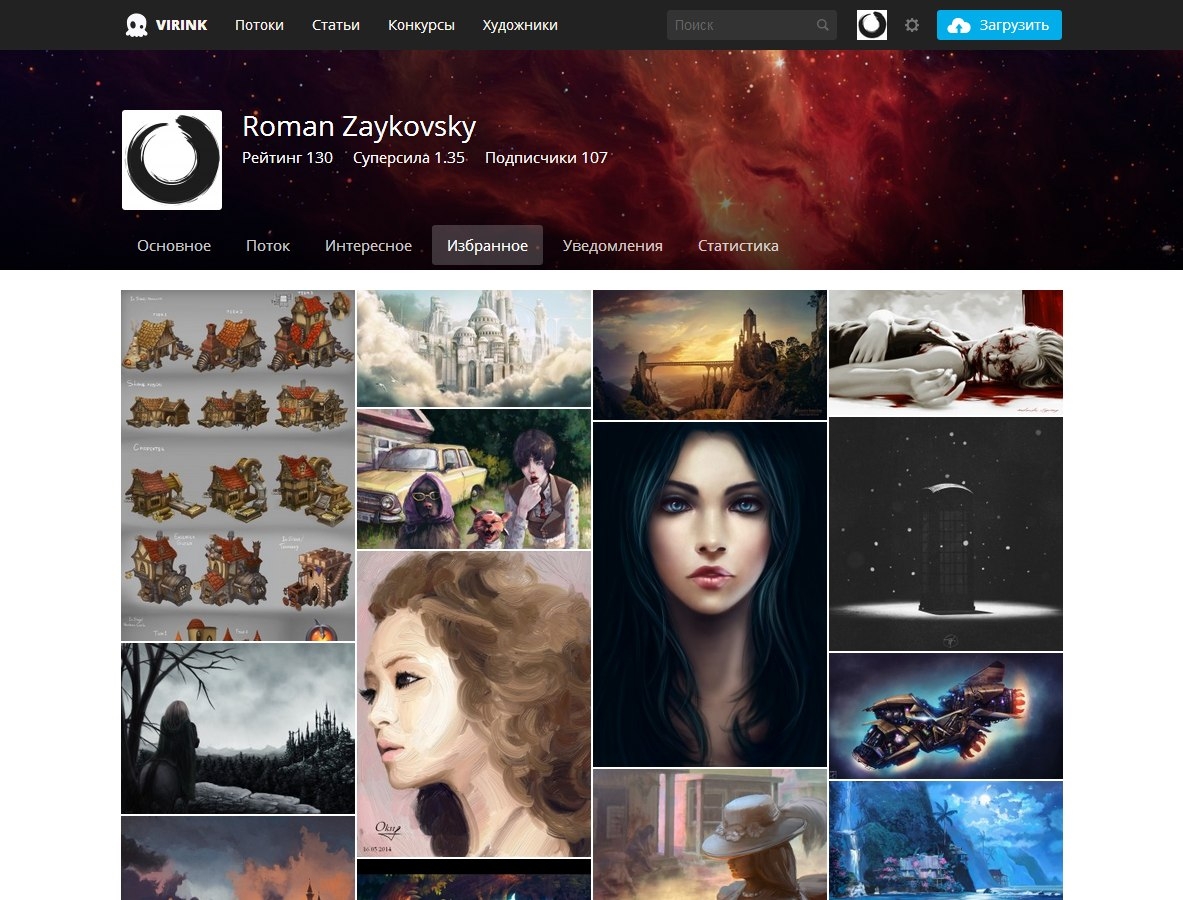Open the dark-haired woman portrait thumbnail
This screenshot has width=1183, height=900.
(x=710, y=594)
